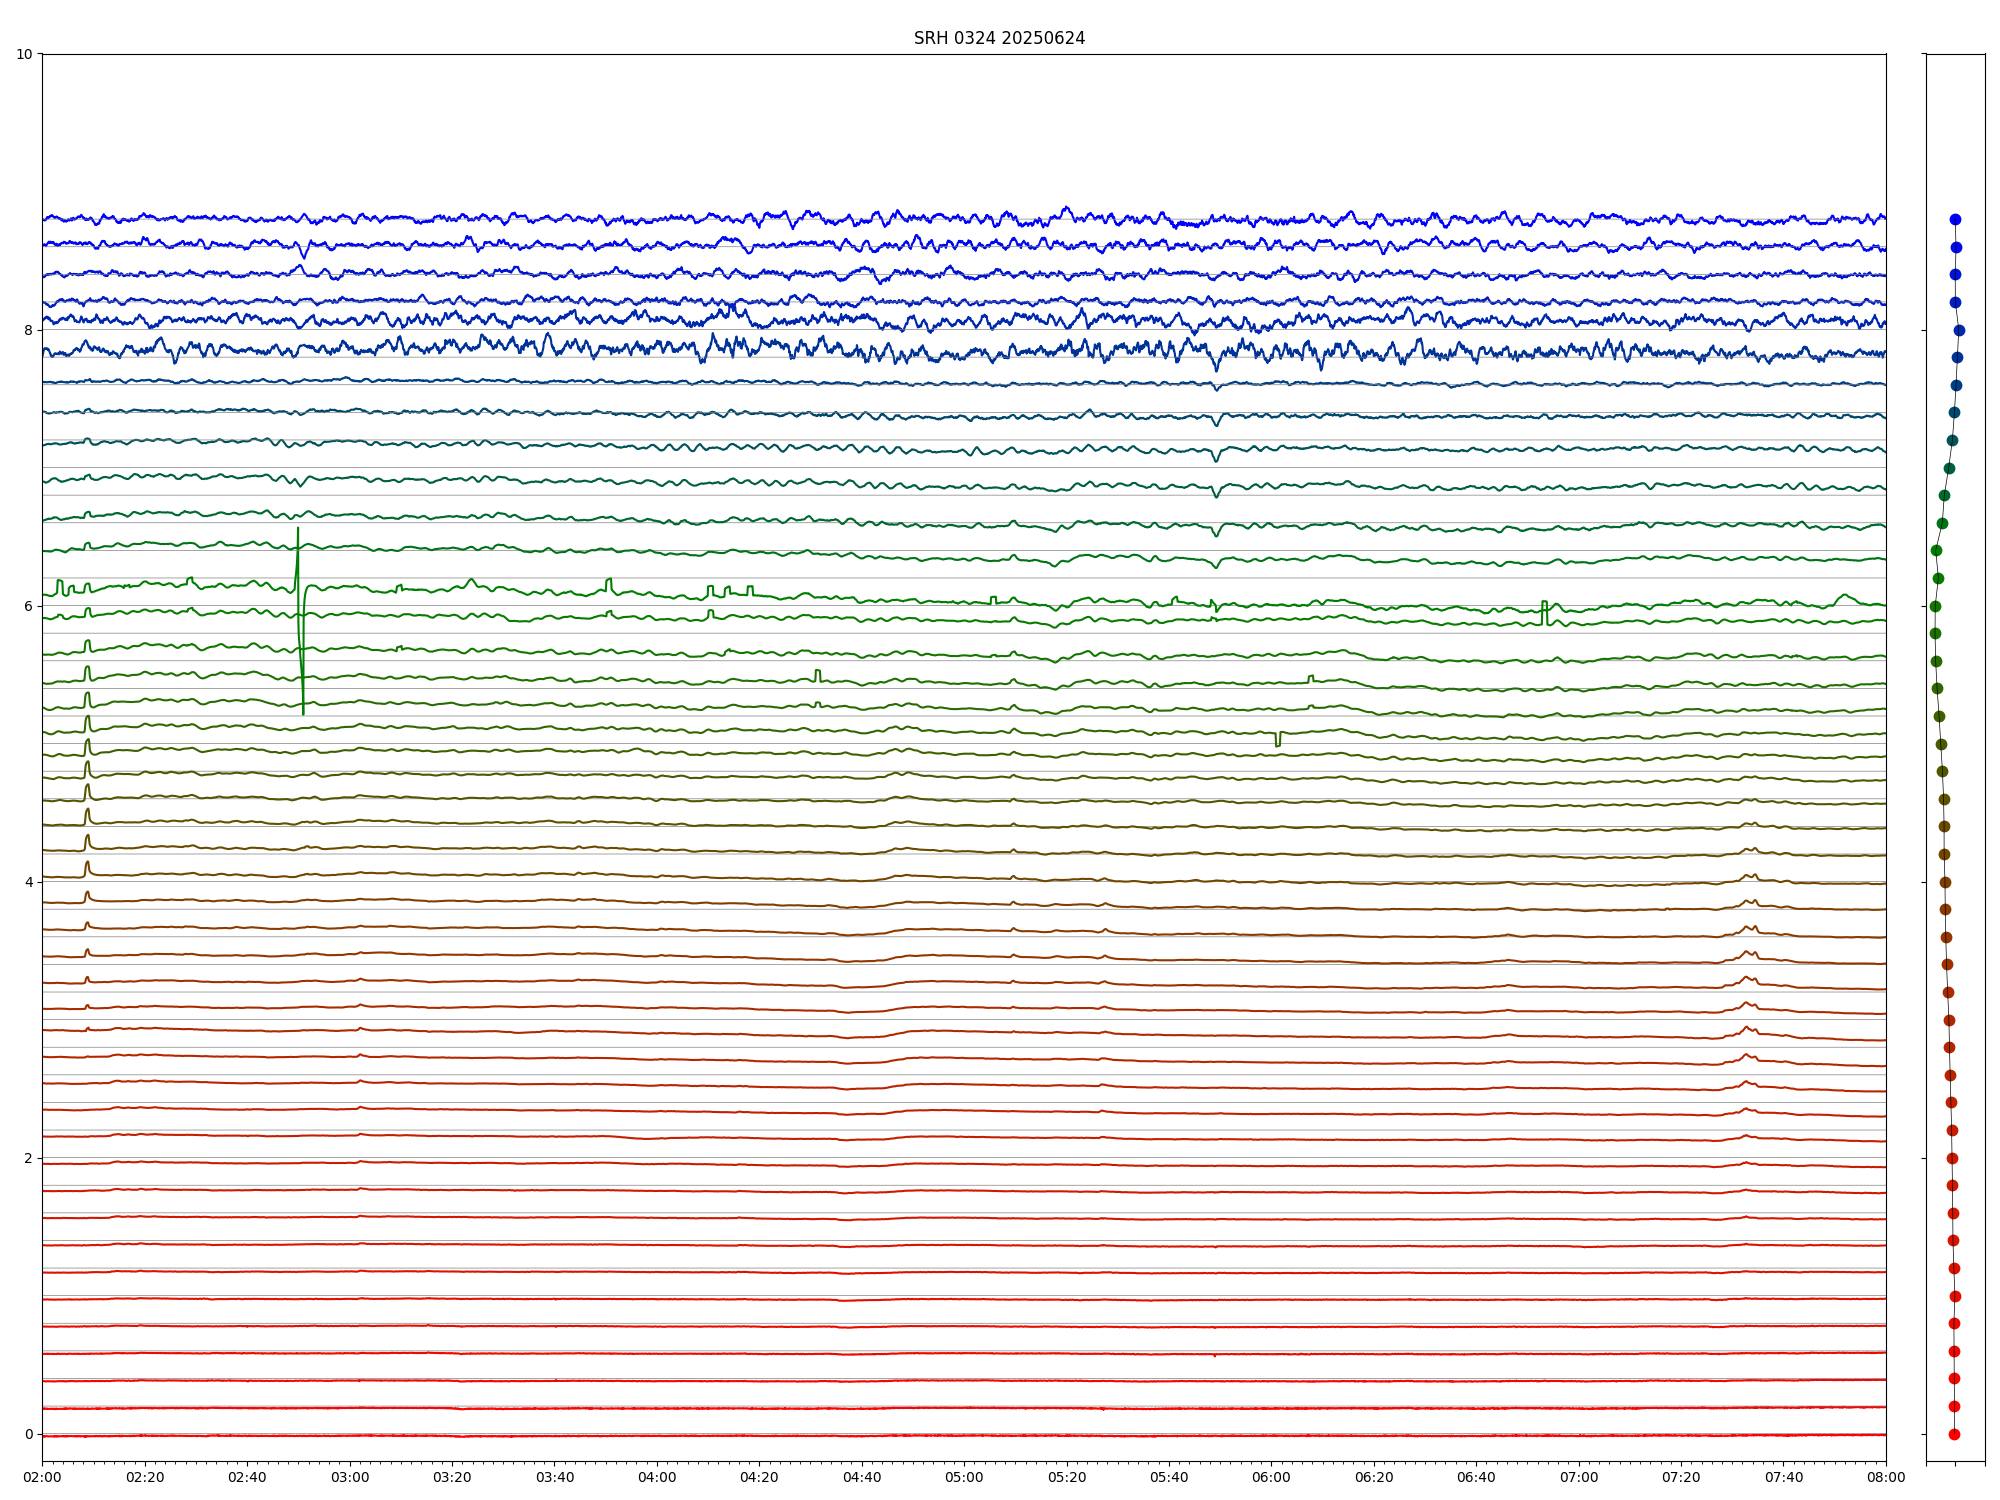This screenshot has width=2000, height=1500.
Task: Select the 03:00 tick label on the time axis
Action: (x=349, y=1477)
